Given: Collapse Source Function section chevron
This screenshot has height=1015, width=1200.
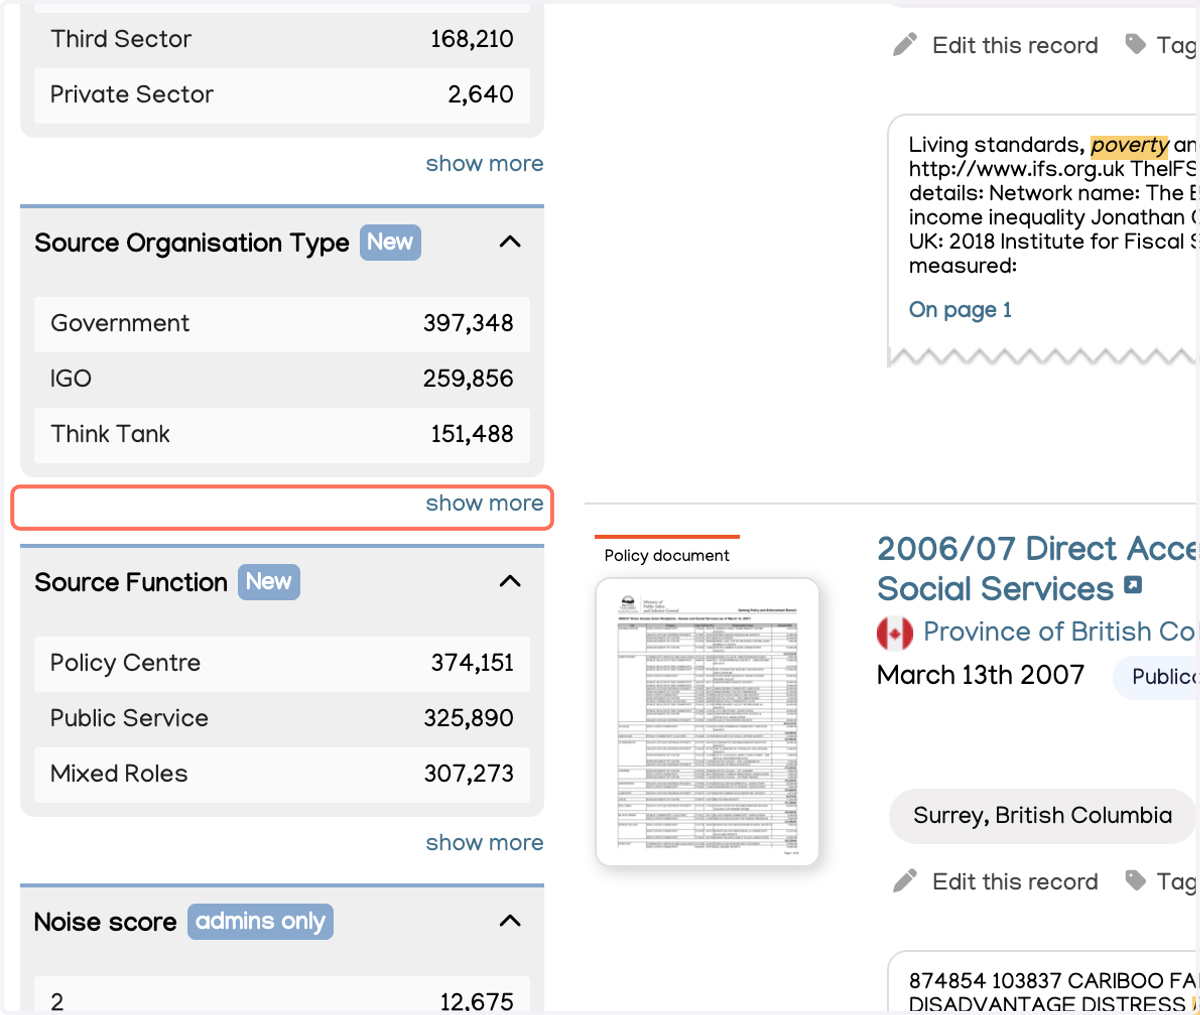Looking at the screenshot, I should pos(510,581).
